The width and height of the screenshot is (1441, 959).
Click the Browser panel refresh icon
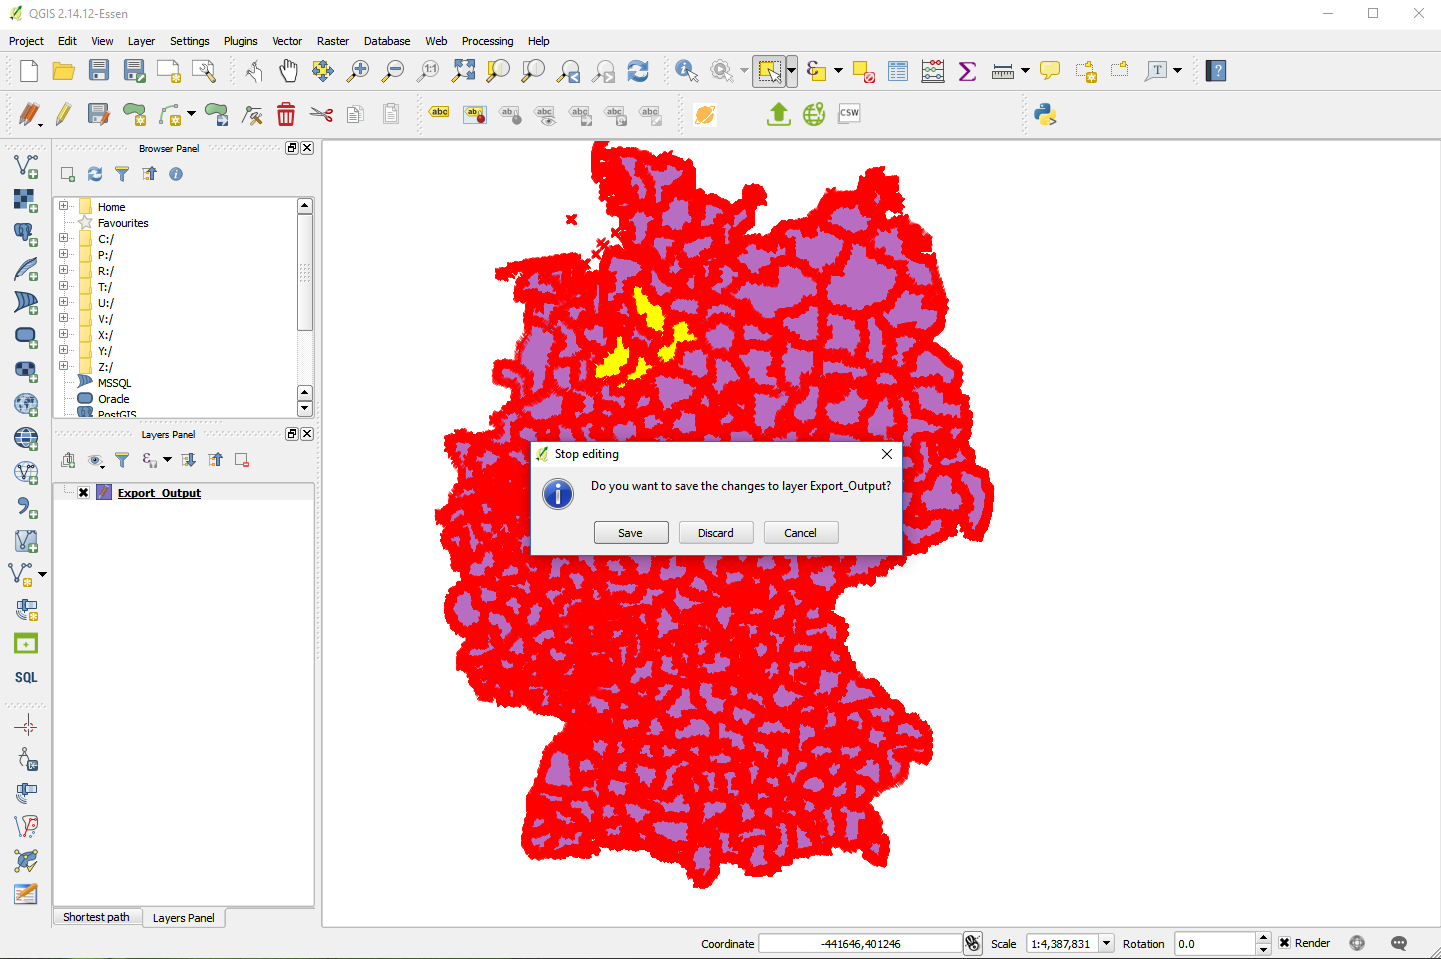coord(95,174)
